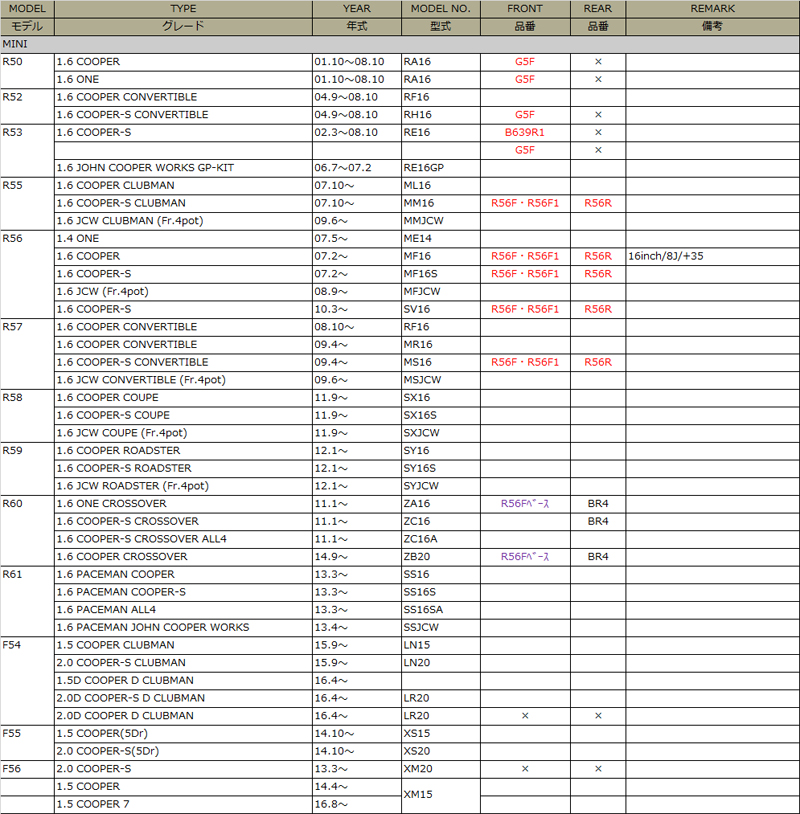This screenshot has width=800, height=814.
Task: Click 1.5D COOPER D CLUBMAN cell
Action: tap(183, 680)
